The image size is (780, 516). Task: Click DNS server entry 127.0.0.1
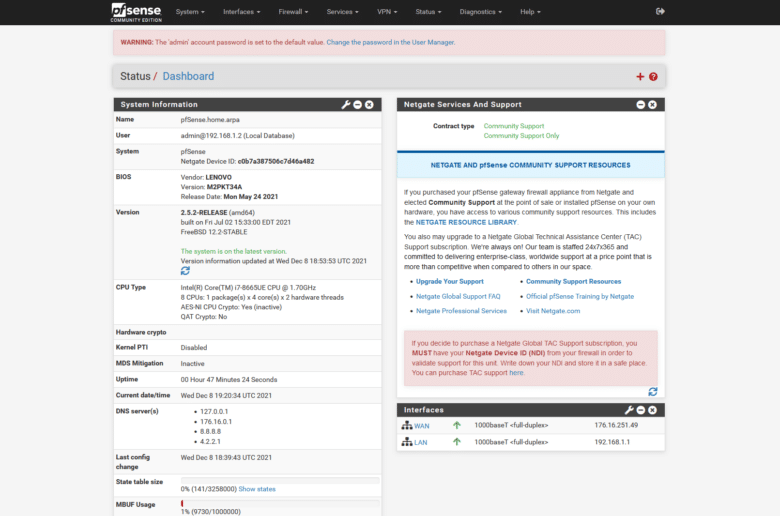click(214, 412)
